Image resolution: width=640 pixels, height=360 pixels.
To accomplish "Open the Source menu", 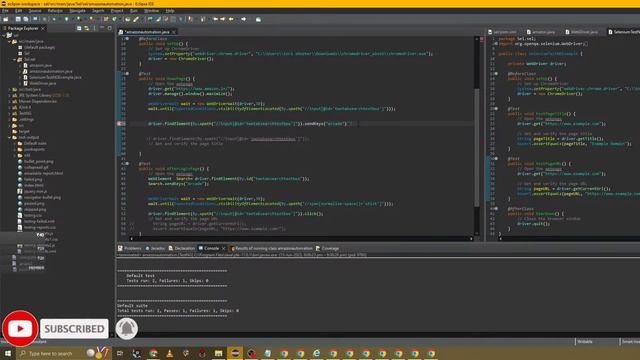I will tap(35, 11).
